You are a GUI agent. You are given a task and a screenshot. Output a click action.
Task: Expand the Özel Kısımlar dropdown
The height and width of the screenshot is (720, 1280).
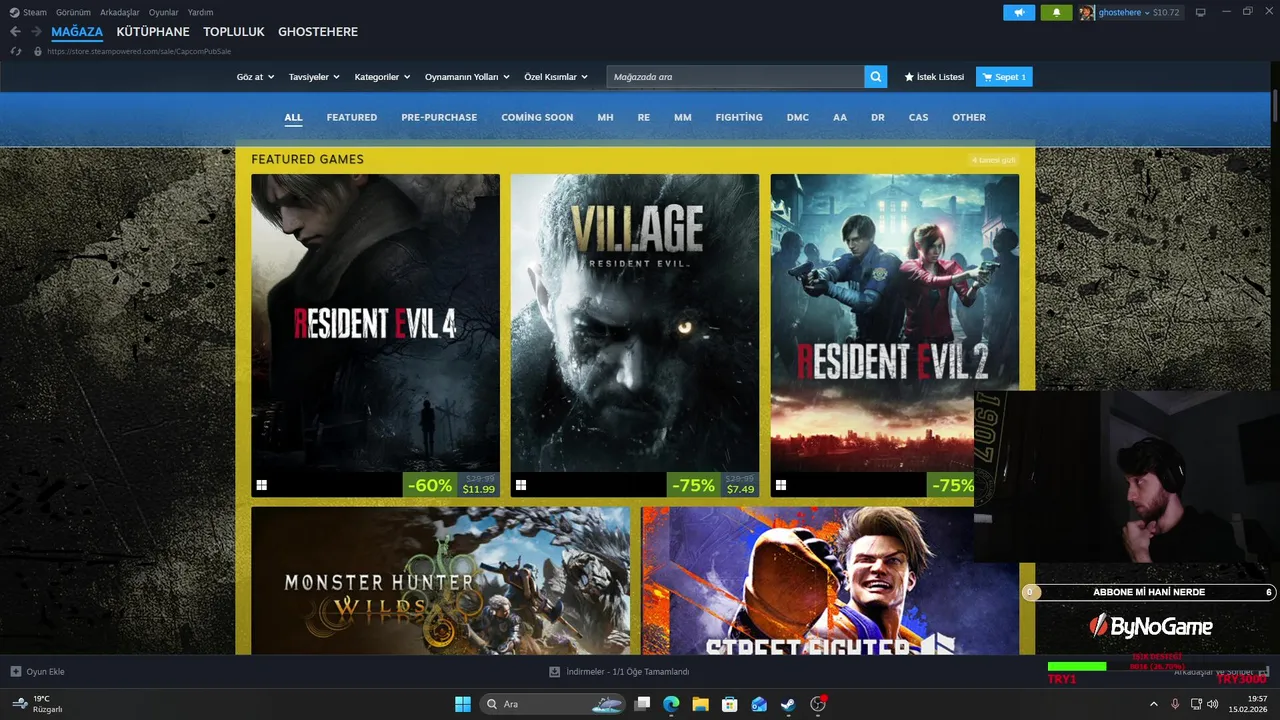click(x=556, y=77)
